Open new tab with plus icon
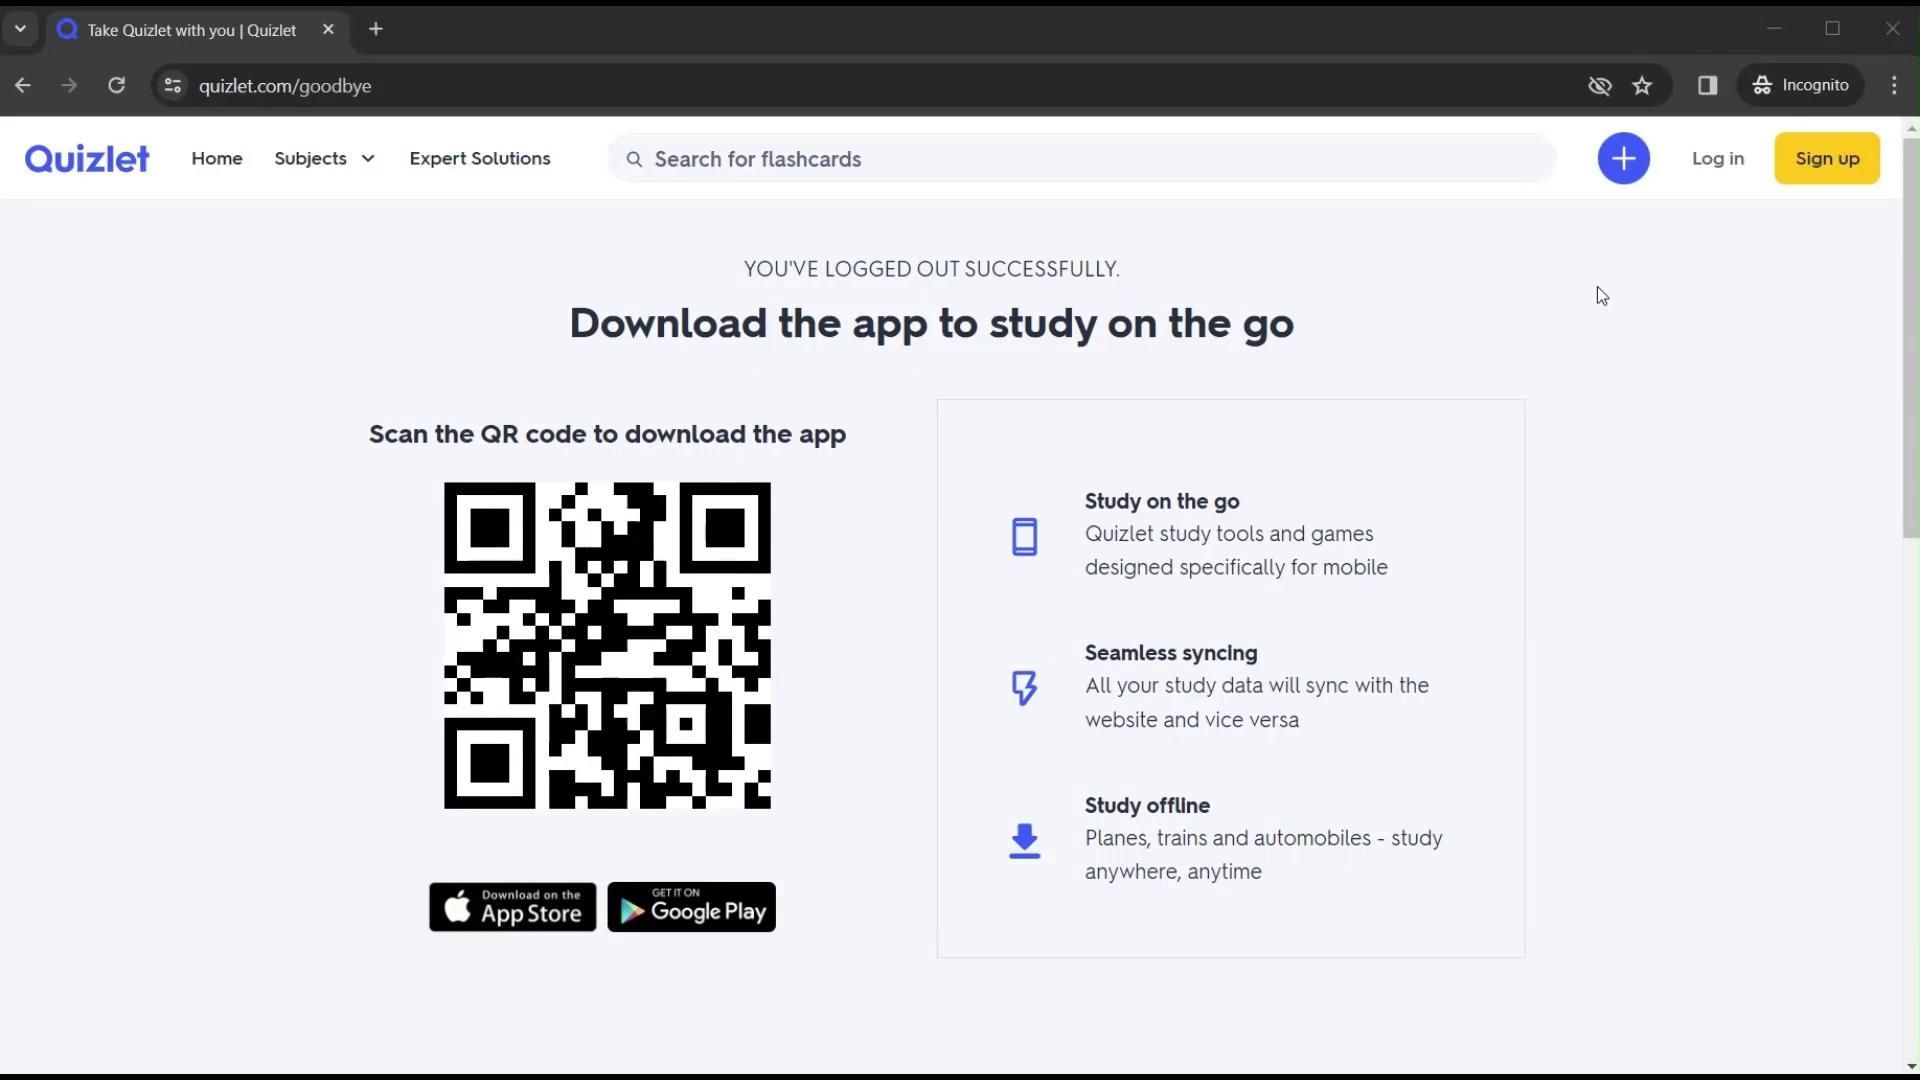The width and height of the screenshot is (1920, 1080). (376, 29)
